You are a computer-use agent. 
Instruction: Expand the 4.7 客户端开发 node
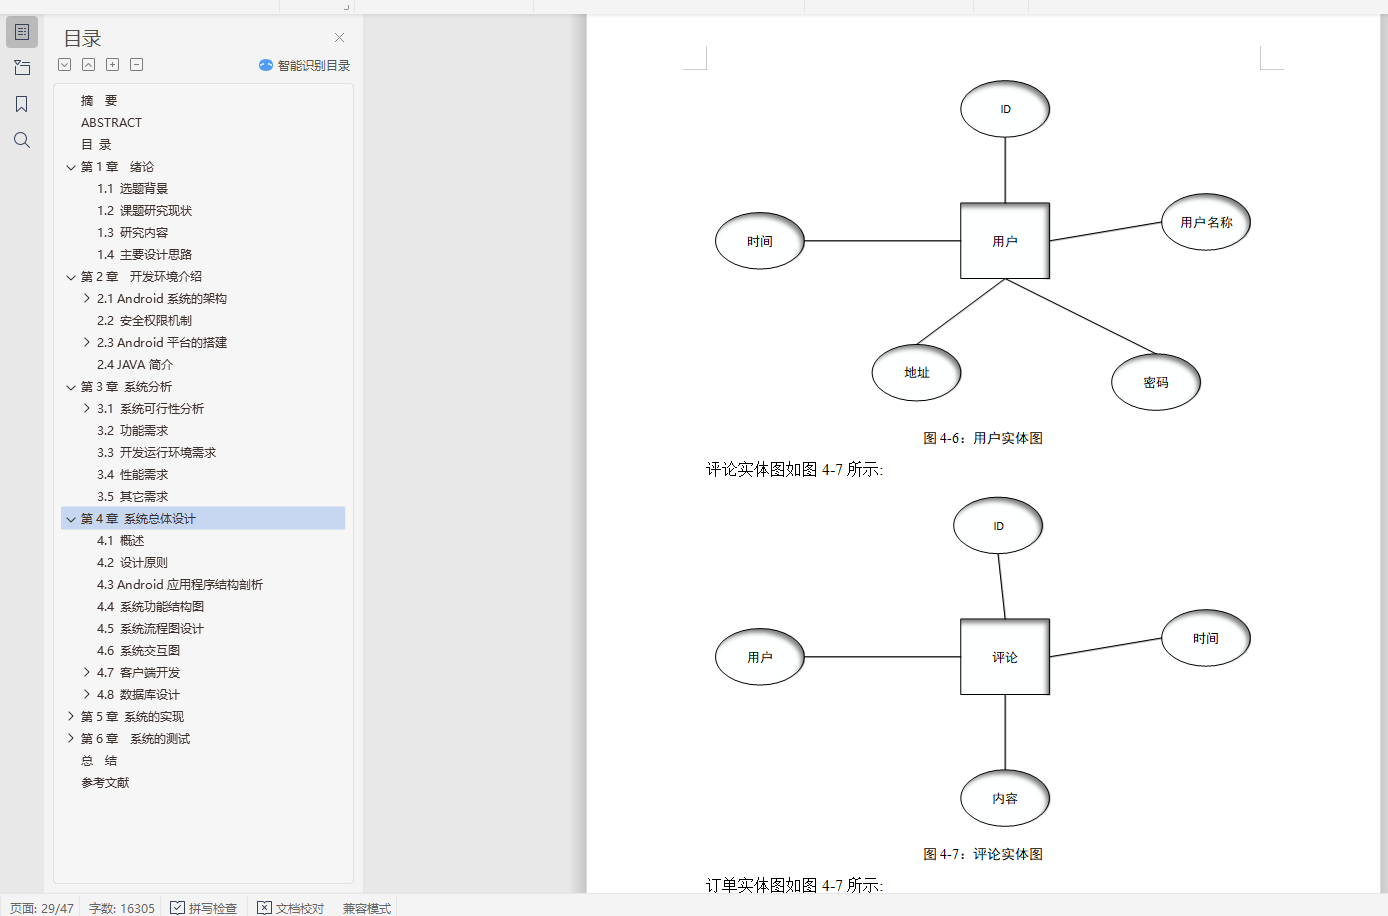(87, 673)
